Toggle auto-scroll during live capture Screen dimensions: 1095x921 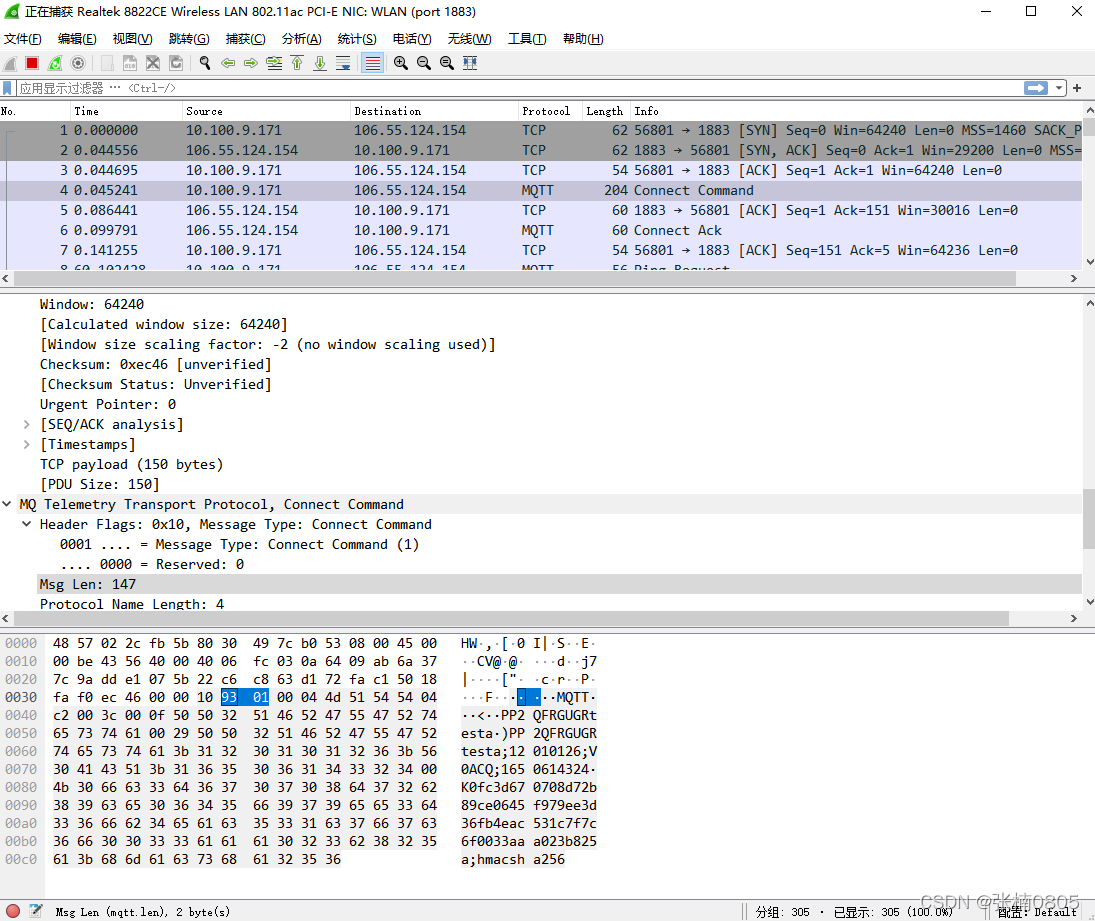tap(343, 63)
